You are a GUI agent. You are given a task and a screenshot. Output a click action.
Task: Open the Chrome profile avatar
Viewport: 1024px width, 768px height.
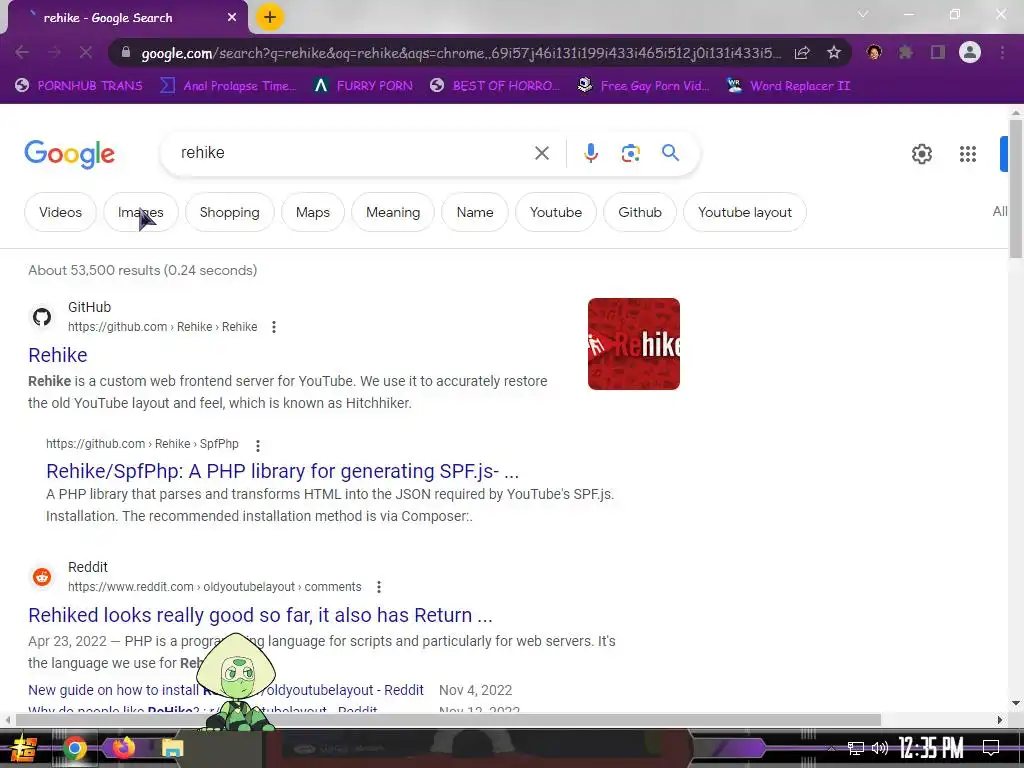(x=970, y=52)
